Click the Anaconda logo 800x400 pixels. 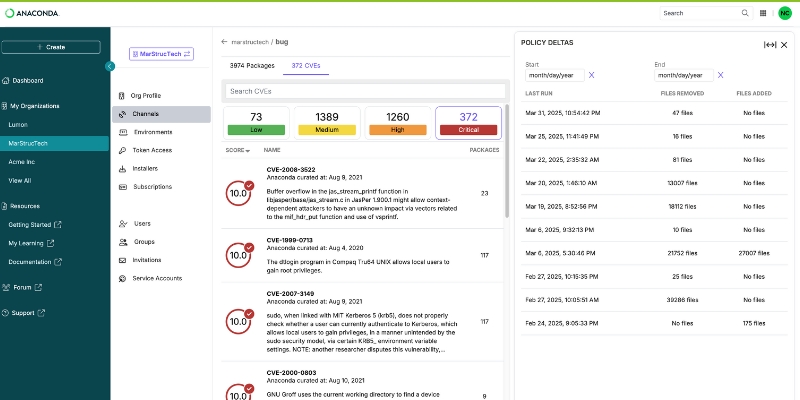coord(32,13)
